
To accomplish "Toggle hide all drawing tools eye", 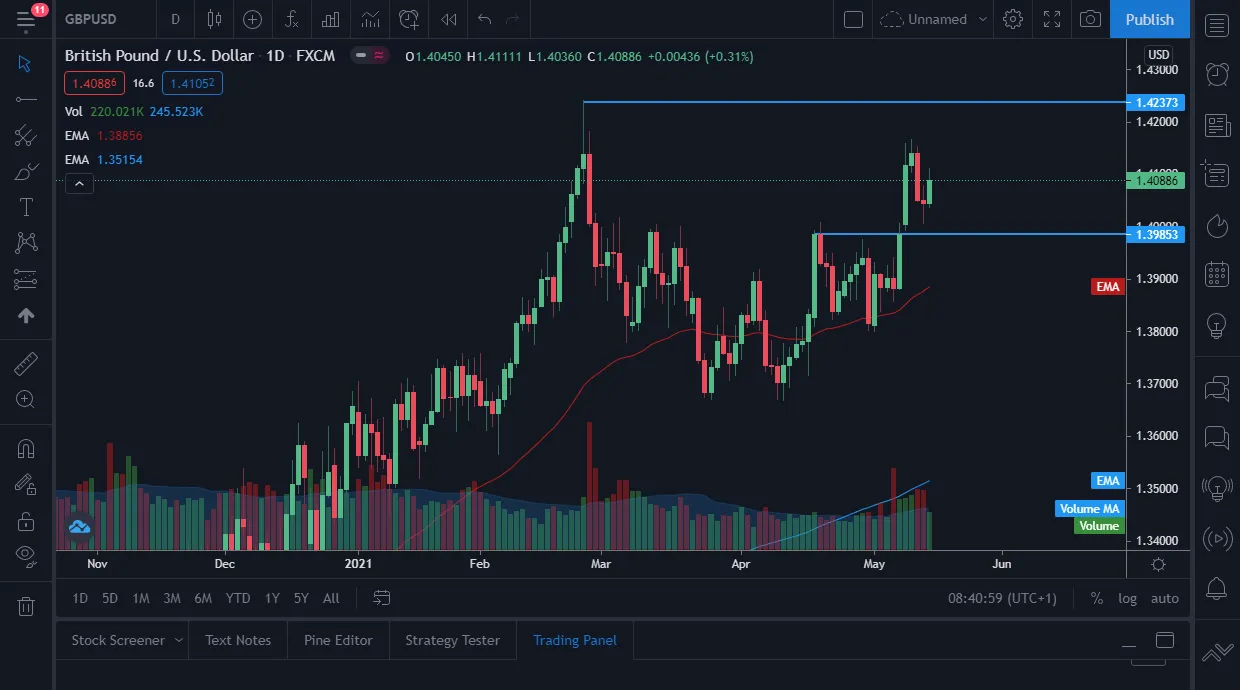I will 26,555.
